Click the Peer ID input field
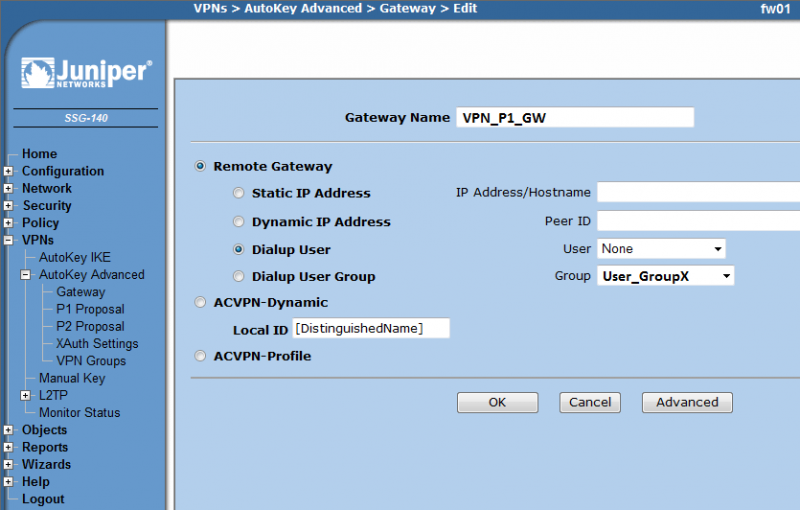The height and width of the screenshot is (510, 800). coord(698,221)
